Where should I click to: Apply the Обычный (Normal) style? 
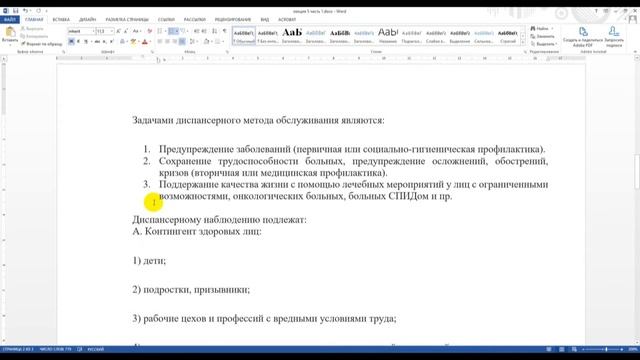(244, 36)
